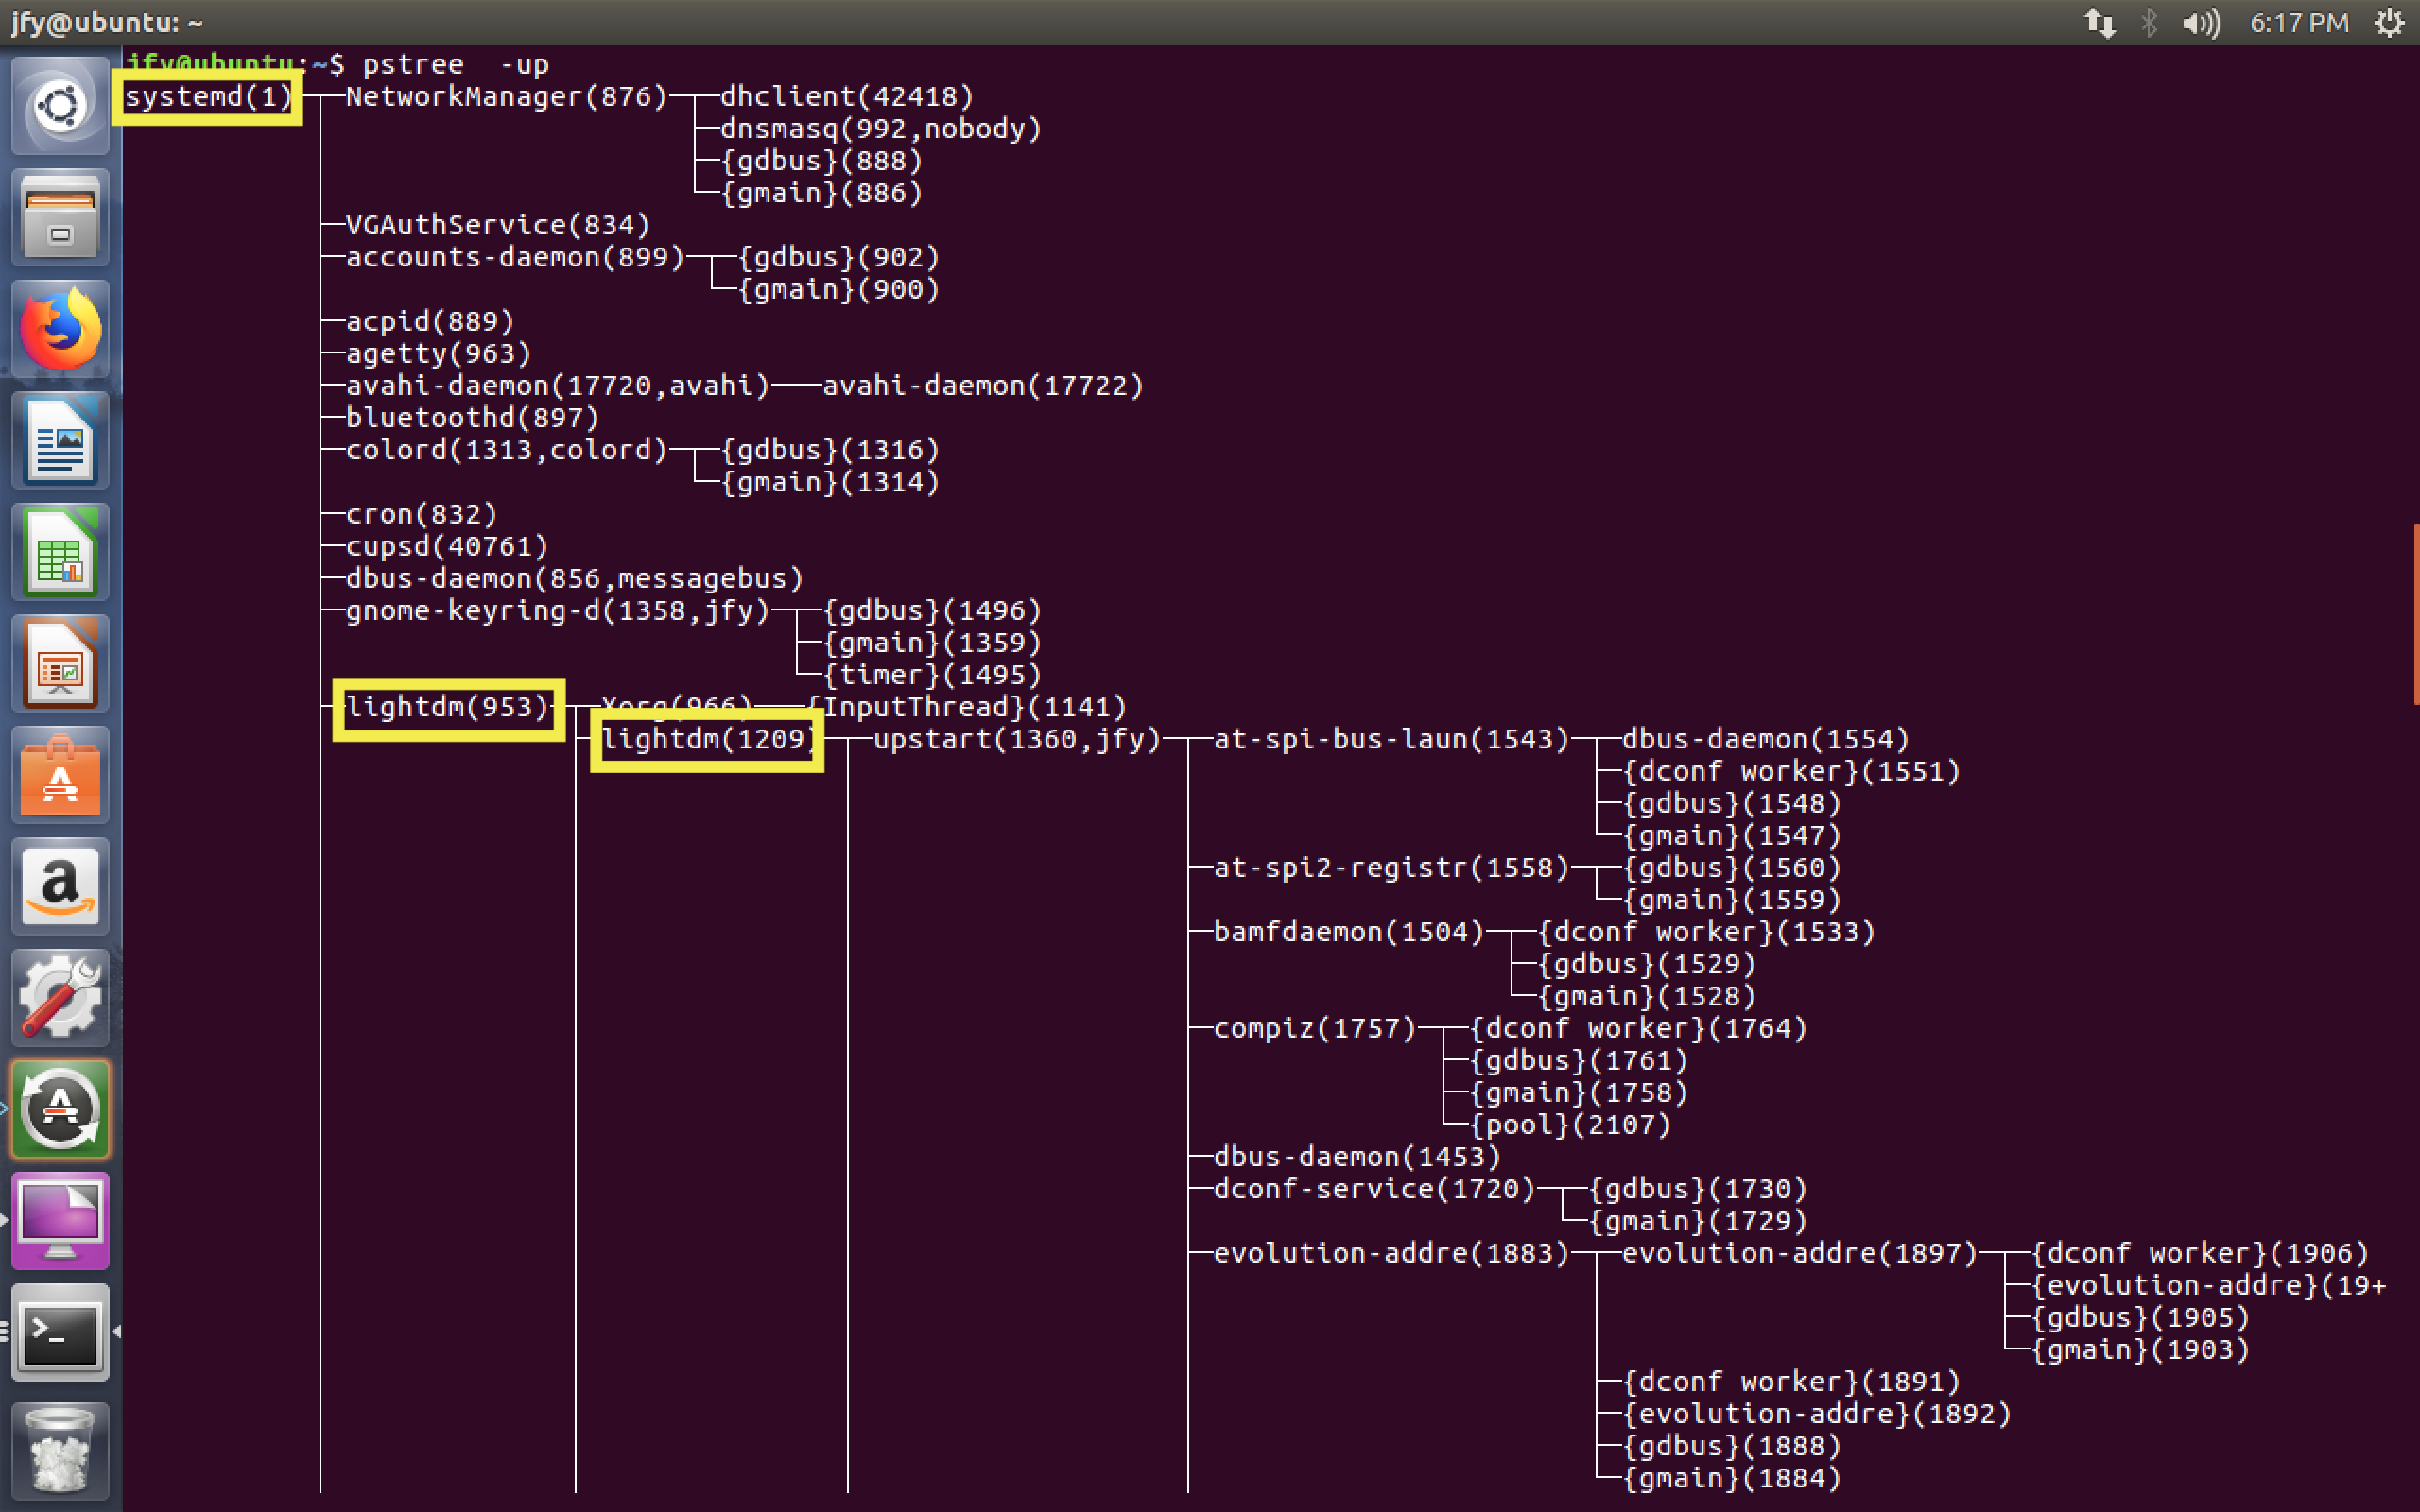2420x1512 pixels.
Task: Open Ubuntu Software center icon
Action: (60, 777)
